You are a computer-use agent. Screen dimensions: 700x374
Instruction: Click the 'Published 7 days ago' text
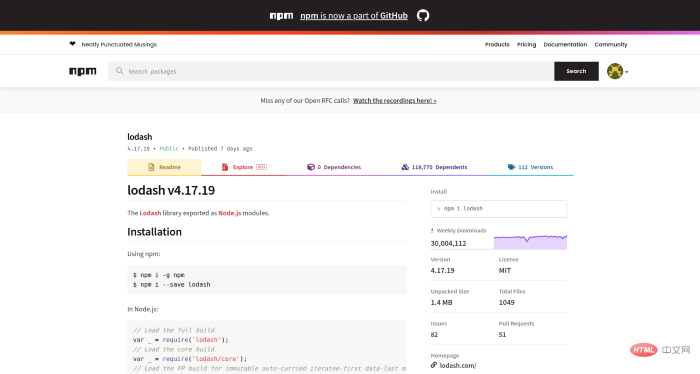(x=220, y=149)
